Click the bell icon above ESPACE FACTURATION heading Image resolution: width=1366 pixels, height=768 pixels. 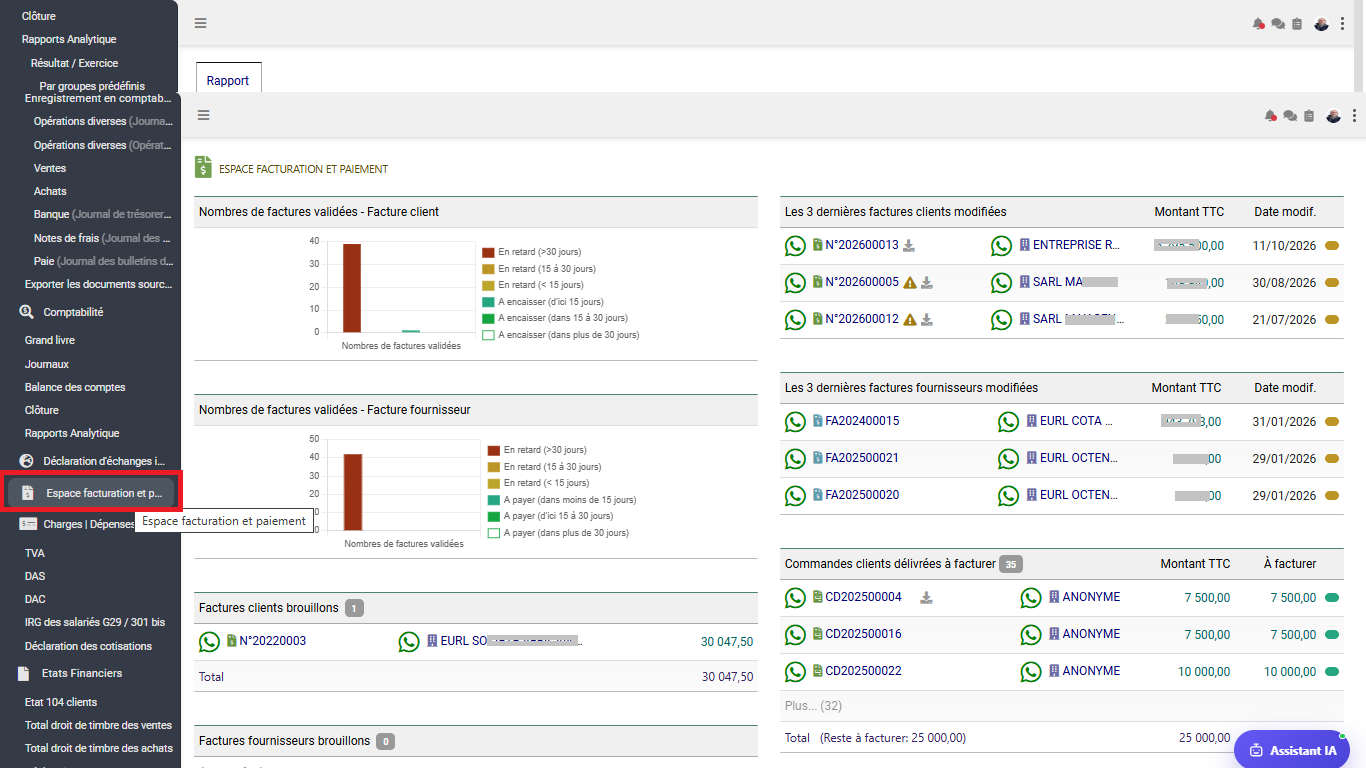click(1270, 116)
